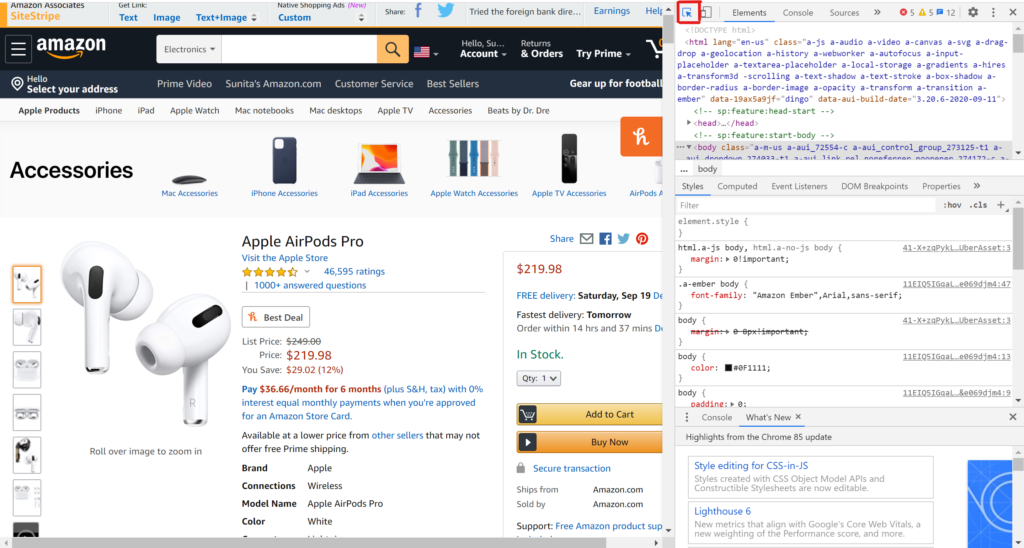Click the Add to Cart button

pyautogui.click(x=590, y=414)
